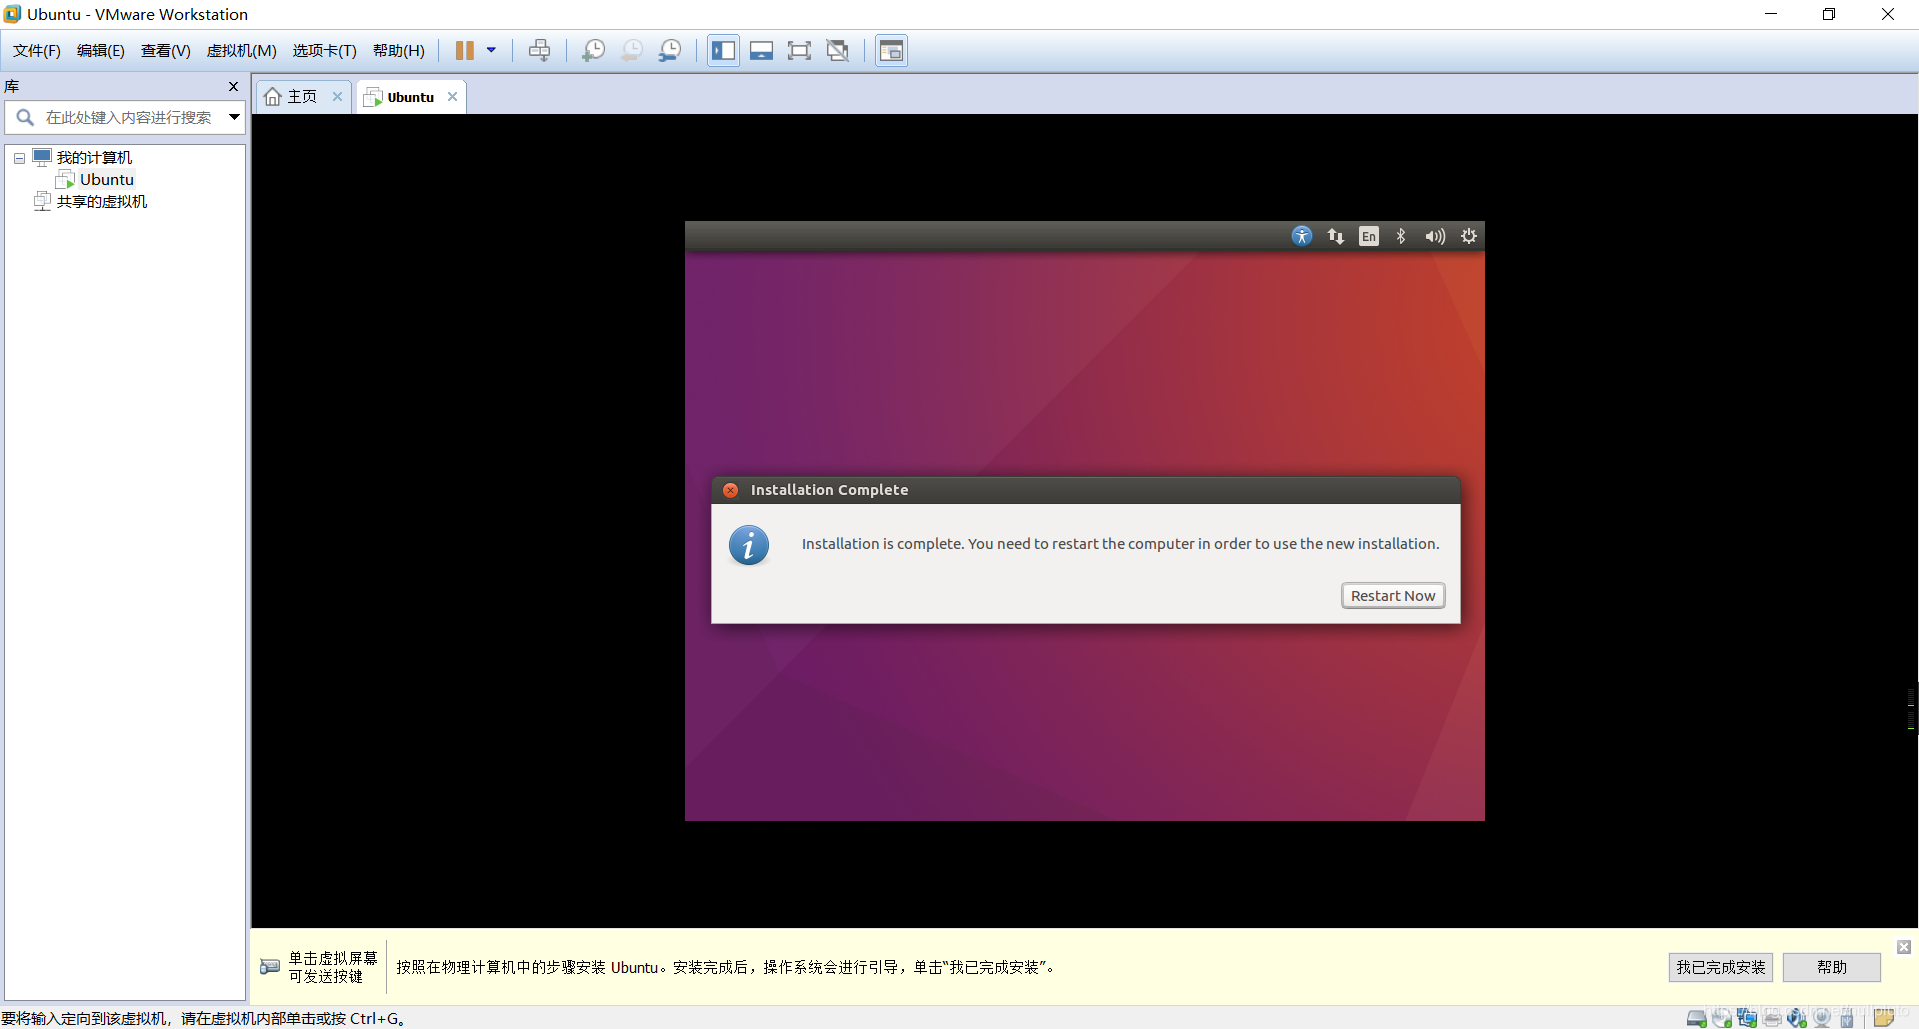Close the Ubuntu tab
The width and height of the screenshot is (1919, 1029).
click(453, 97)
